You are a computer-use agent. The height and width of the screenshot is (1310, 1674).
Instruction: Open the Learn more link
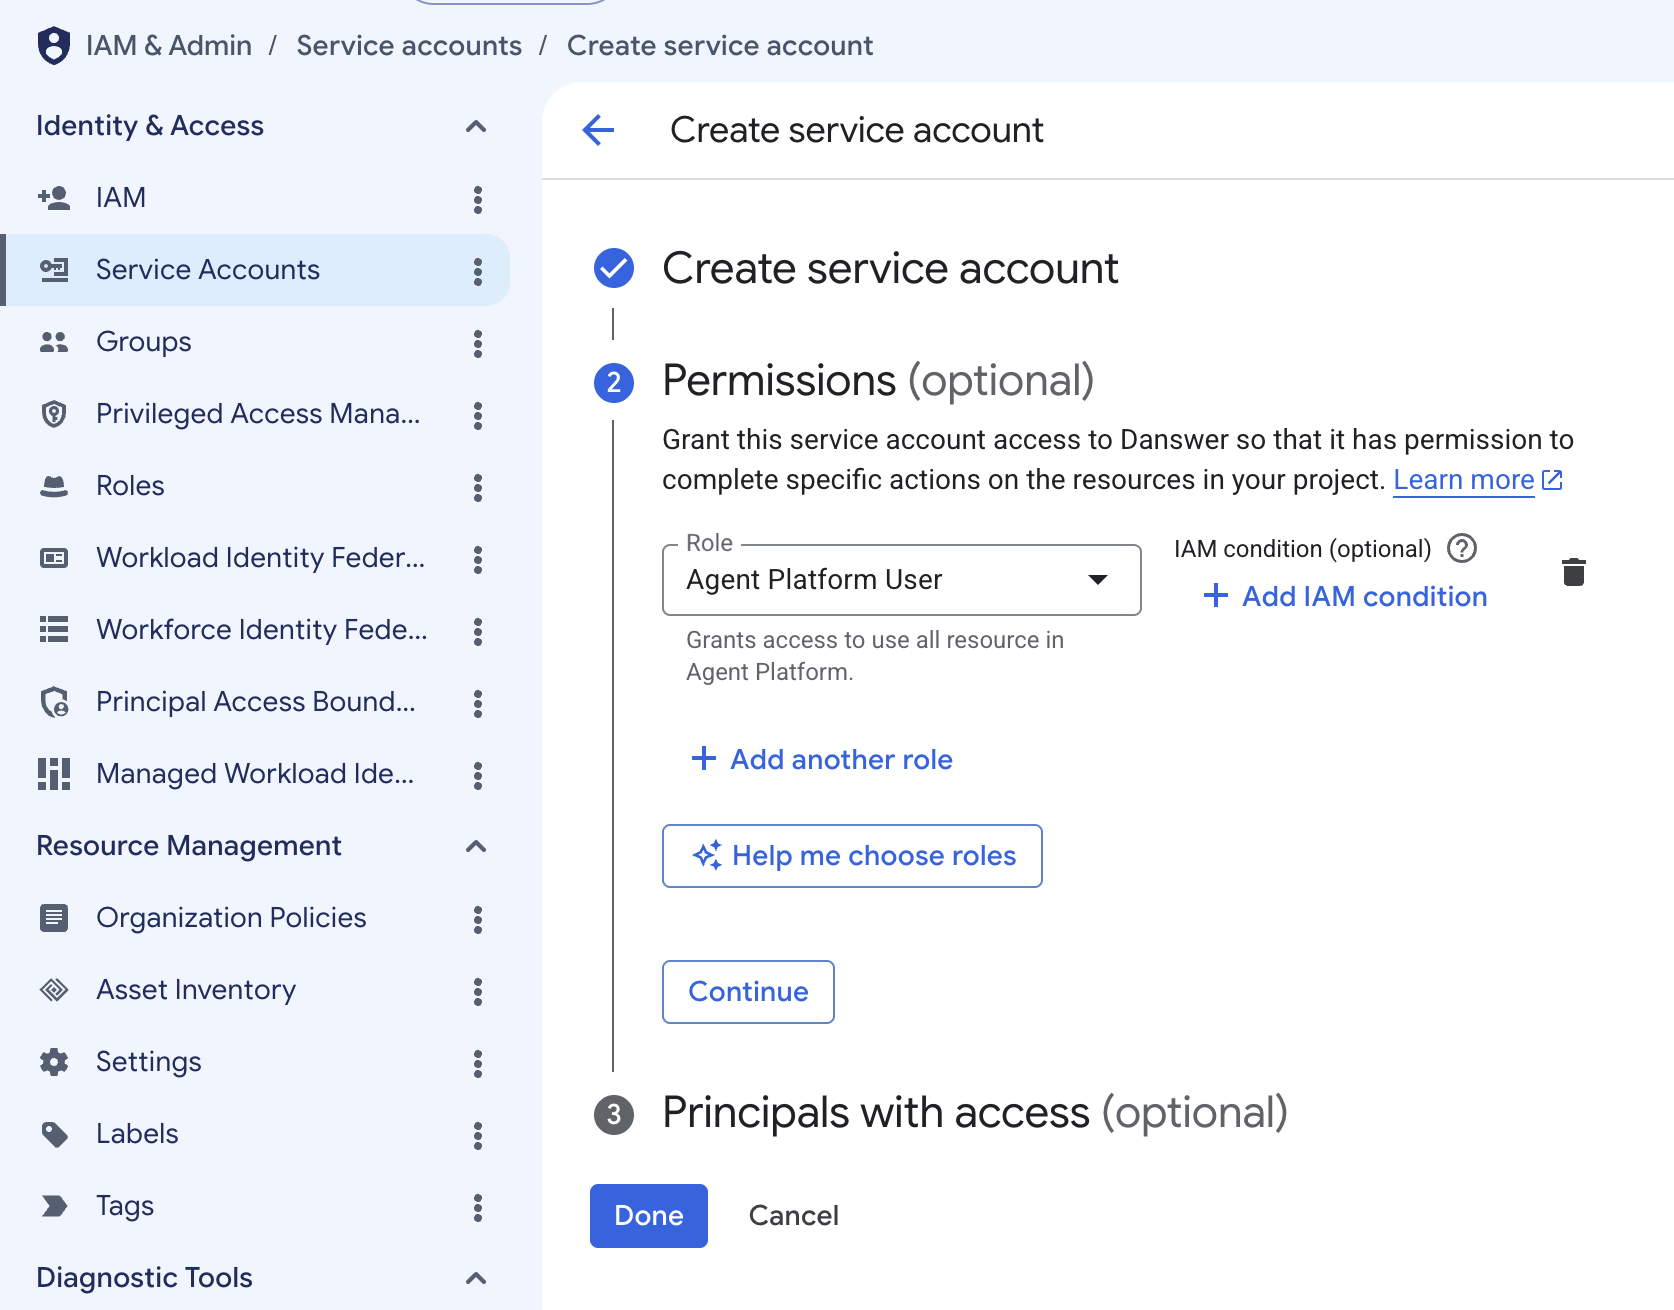(1478, 480)
